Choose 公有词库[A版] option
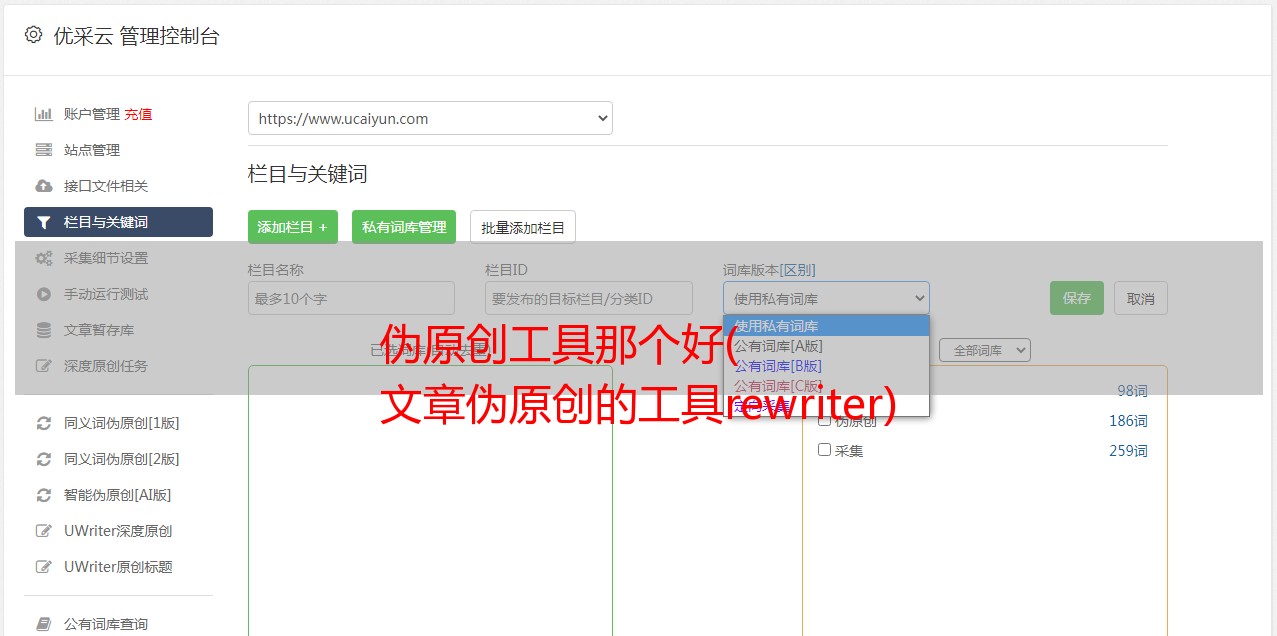 point(826,346)
